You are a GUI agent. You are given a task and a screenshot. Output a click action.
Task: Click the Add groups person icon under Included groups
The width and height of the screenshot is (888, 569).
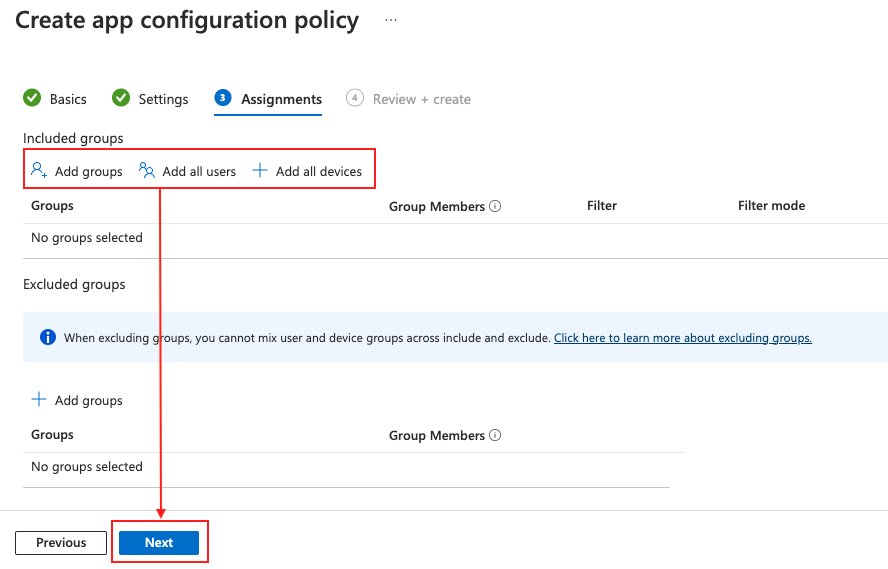pyautogui.click(x=39, y=171)
